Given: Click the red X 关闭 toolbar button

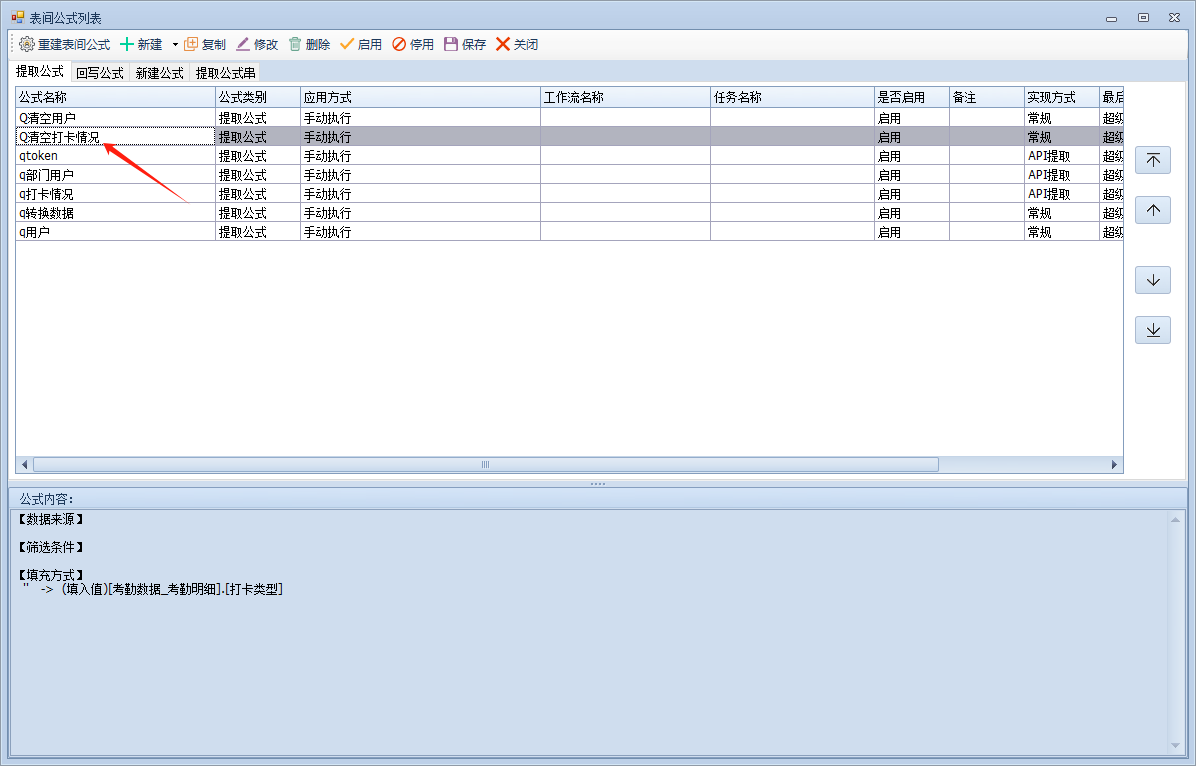Looking at the screenshot, I should point(503,45).
